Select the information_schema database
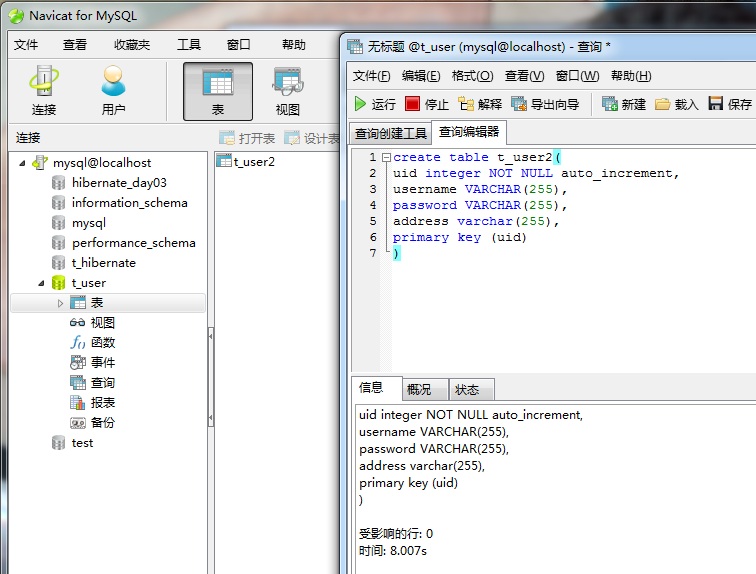Viewport: 756px width, 574px height. pos(129,203)
